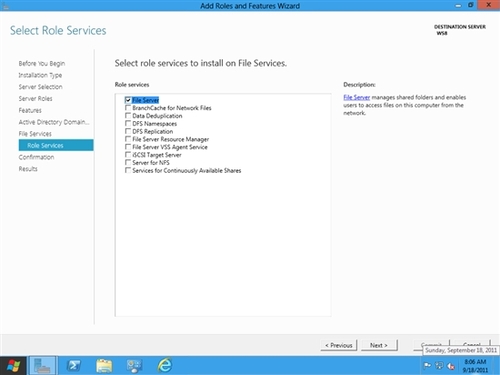Click the Action Center flag tray icon

pyautogui.click(x=427, y=366)
